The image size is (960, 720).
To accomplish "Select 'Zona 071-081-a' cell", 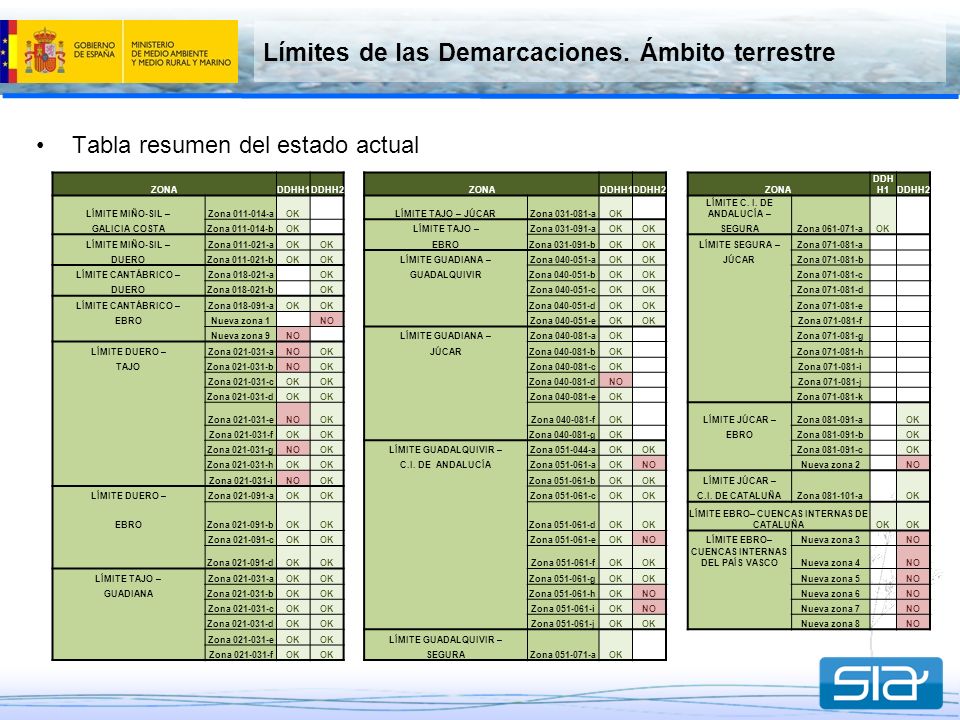I will [x=830, y=243].
